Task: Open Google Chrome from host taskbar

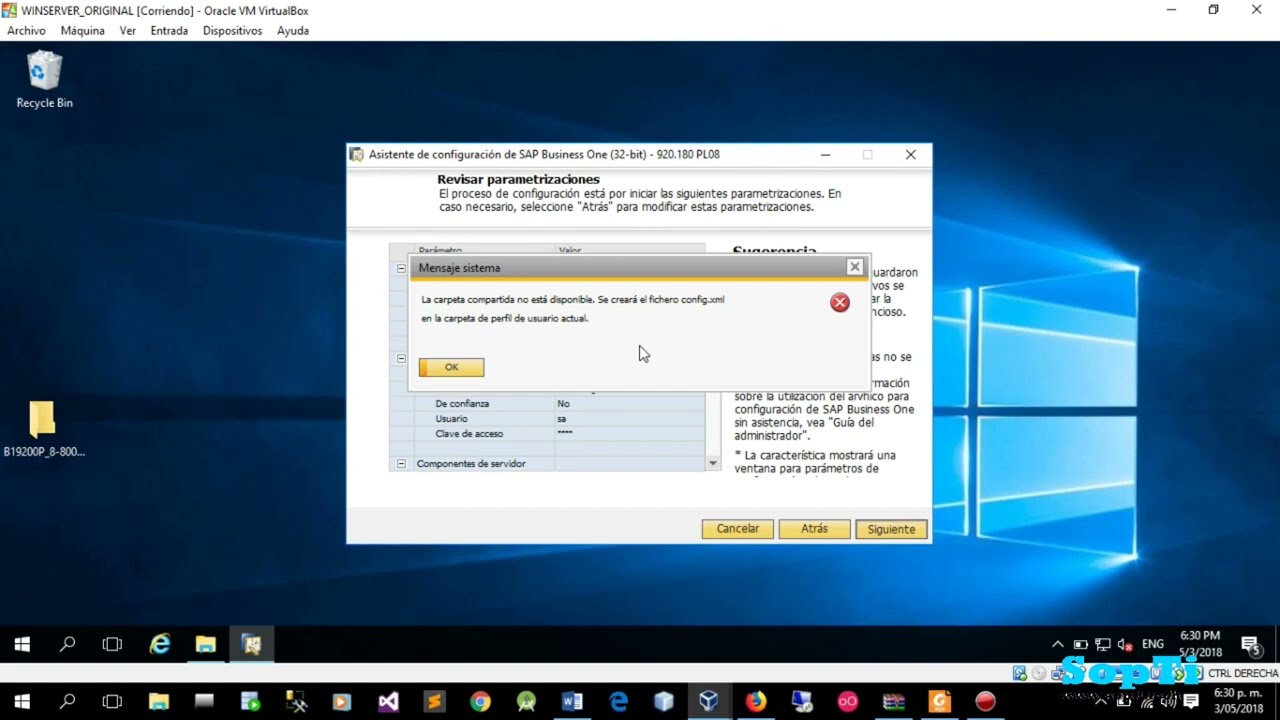Action: 480,701
